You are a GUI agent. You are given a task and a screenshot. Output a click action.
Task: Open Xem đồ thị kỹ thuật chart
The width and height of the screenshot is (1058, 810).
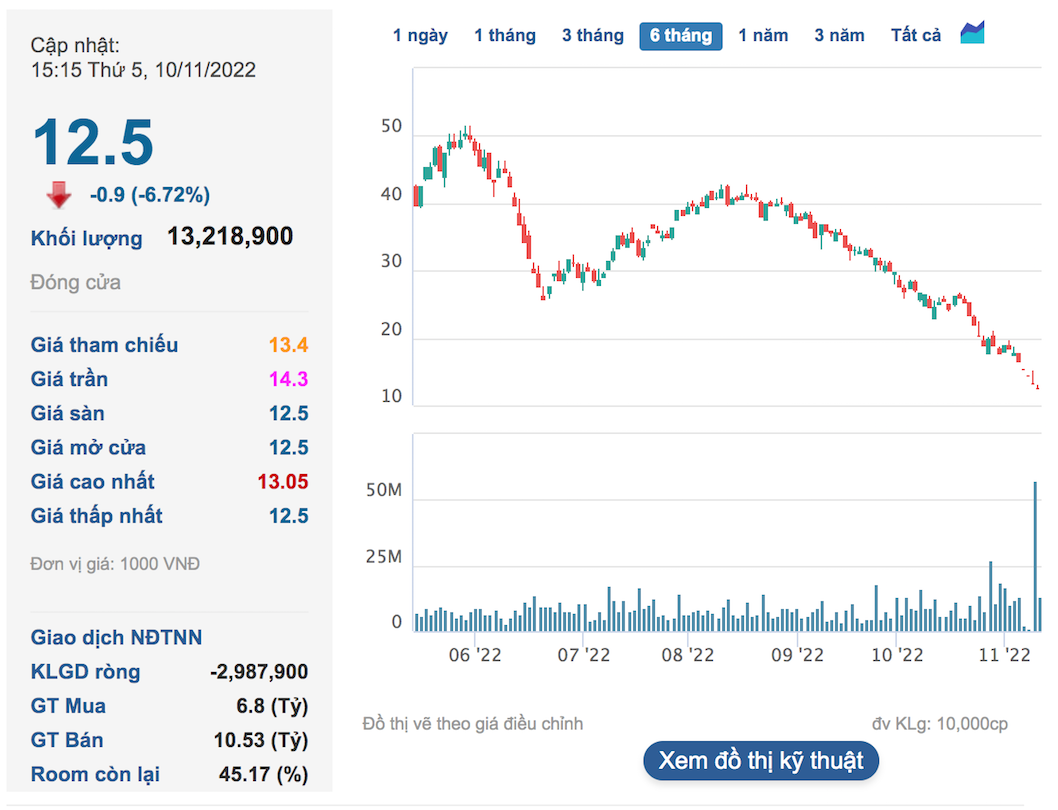(761, 760)
